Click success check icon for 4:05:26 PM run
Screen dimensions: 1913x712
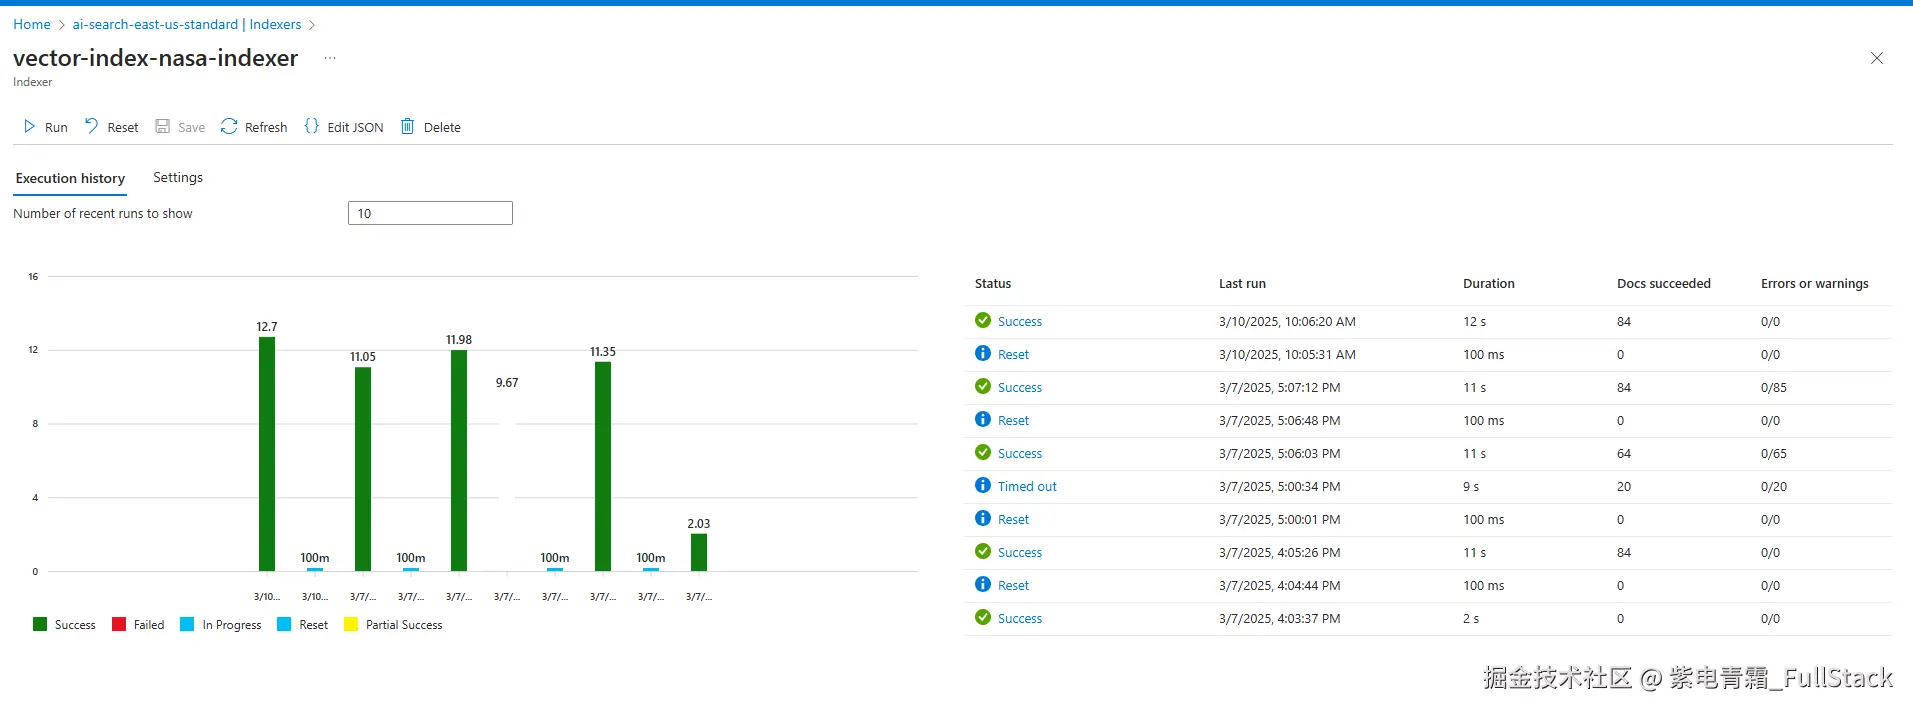pos(983,551)
